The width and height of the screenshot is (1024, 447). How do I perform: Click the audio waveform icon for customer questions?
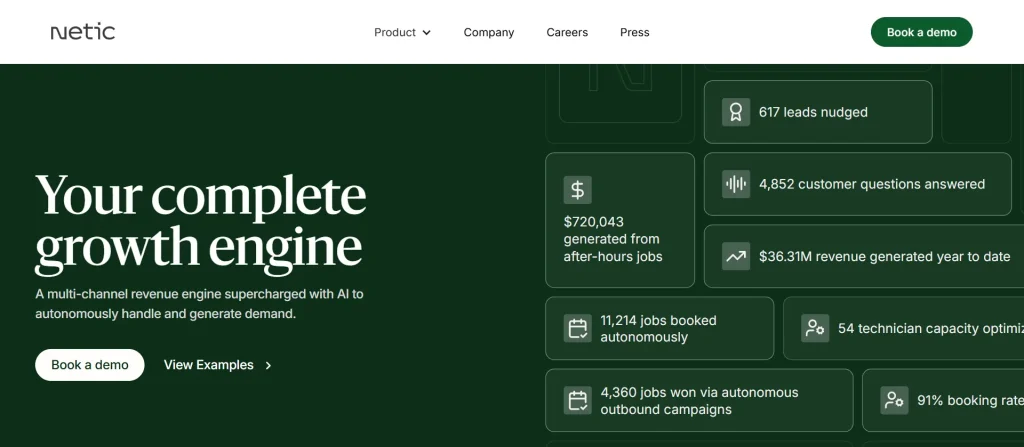tap(736, 184)
